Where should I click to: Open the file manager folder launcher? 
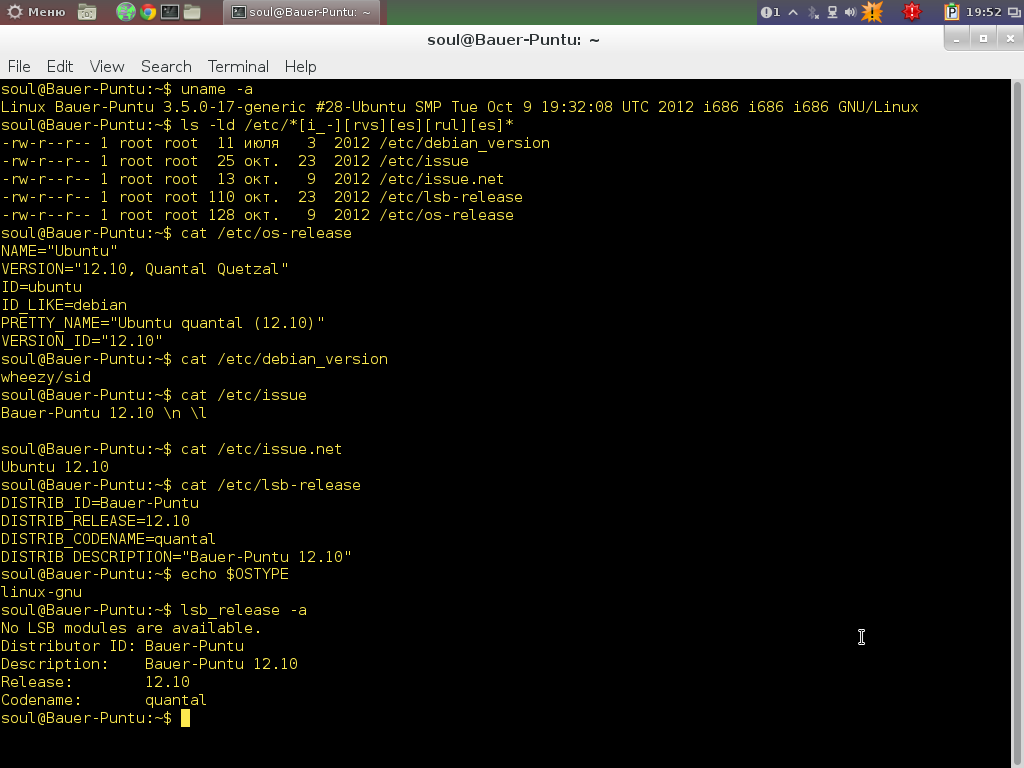click(x=192, y=12)
